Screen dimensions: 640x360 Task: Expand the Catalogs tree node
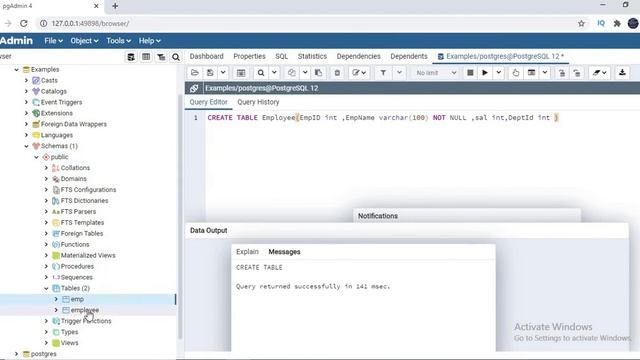pyautogui.click(x=27, y=91)
